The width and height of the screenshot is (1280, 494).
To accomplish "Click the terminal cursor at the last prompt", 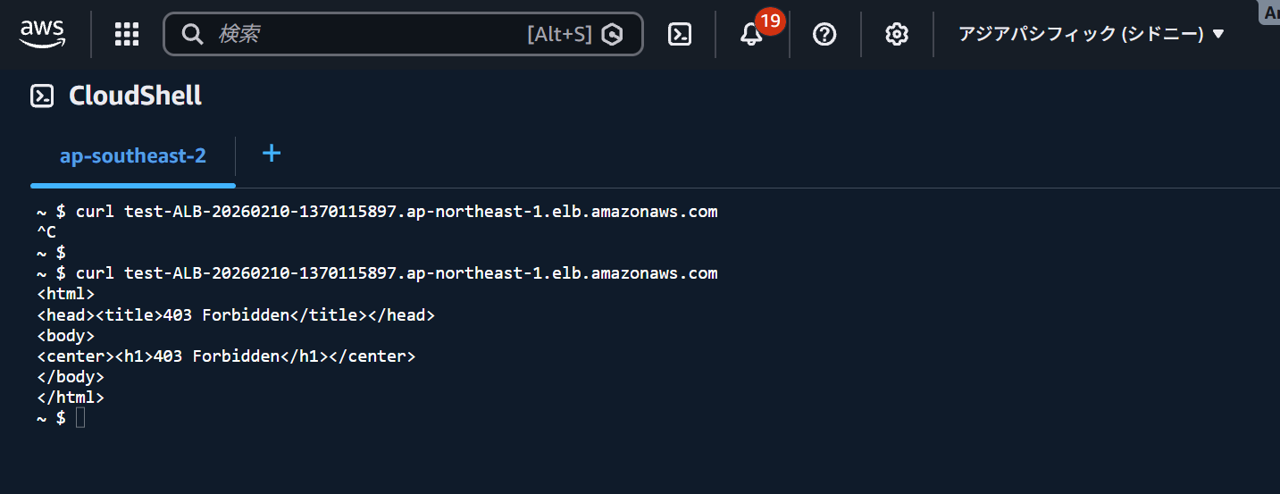I will (x=81, y=418).
